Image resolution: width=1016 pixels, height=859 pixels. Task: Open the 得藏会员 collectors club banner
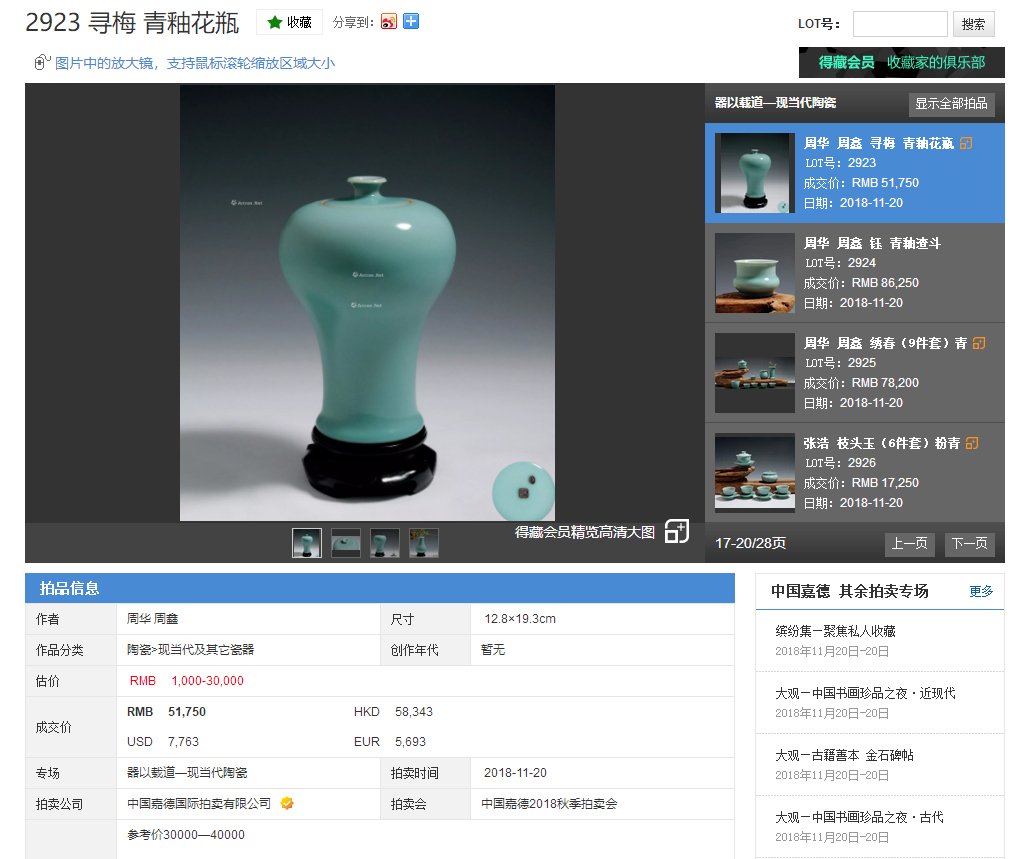tap(901, 62)
